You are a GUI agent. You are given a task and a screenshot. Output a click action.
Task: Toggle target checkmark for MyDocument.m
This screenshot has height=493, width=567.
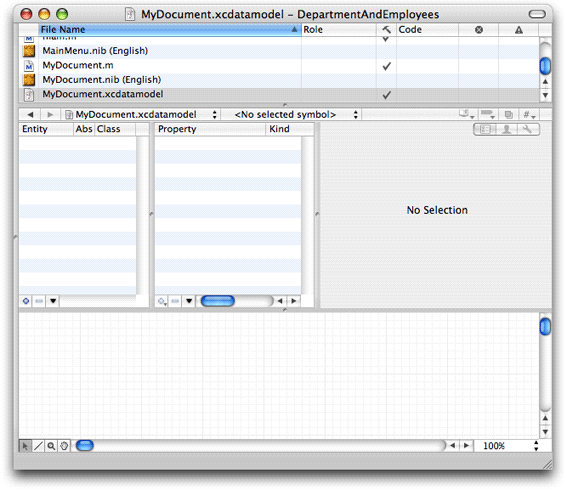387,66
